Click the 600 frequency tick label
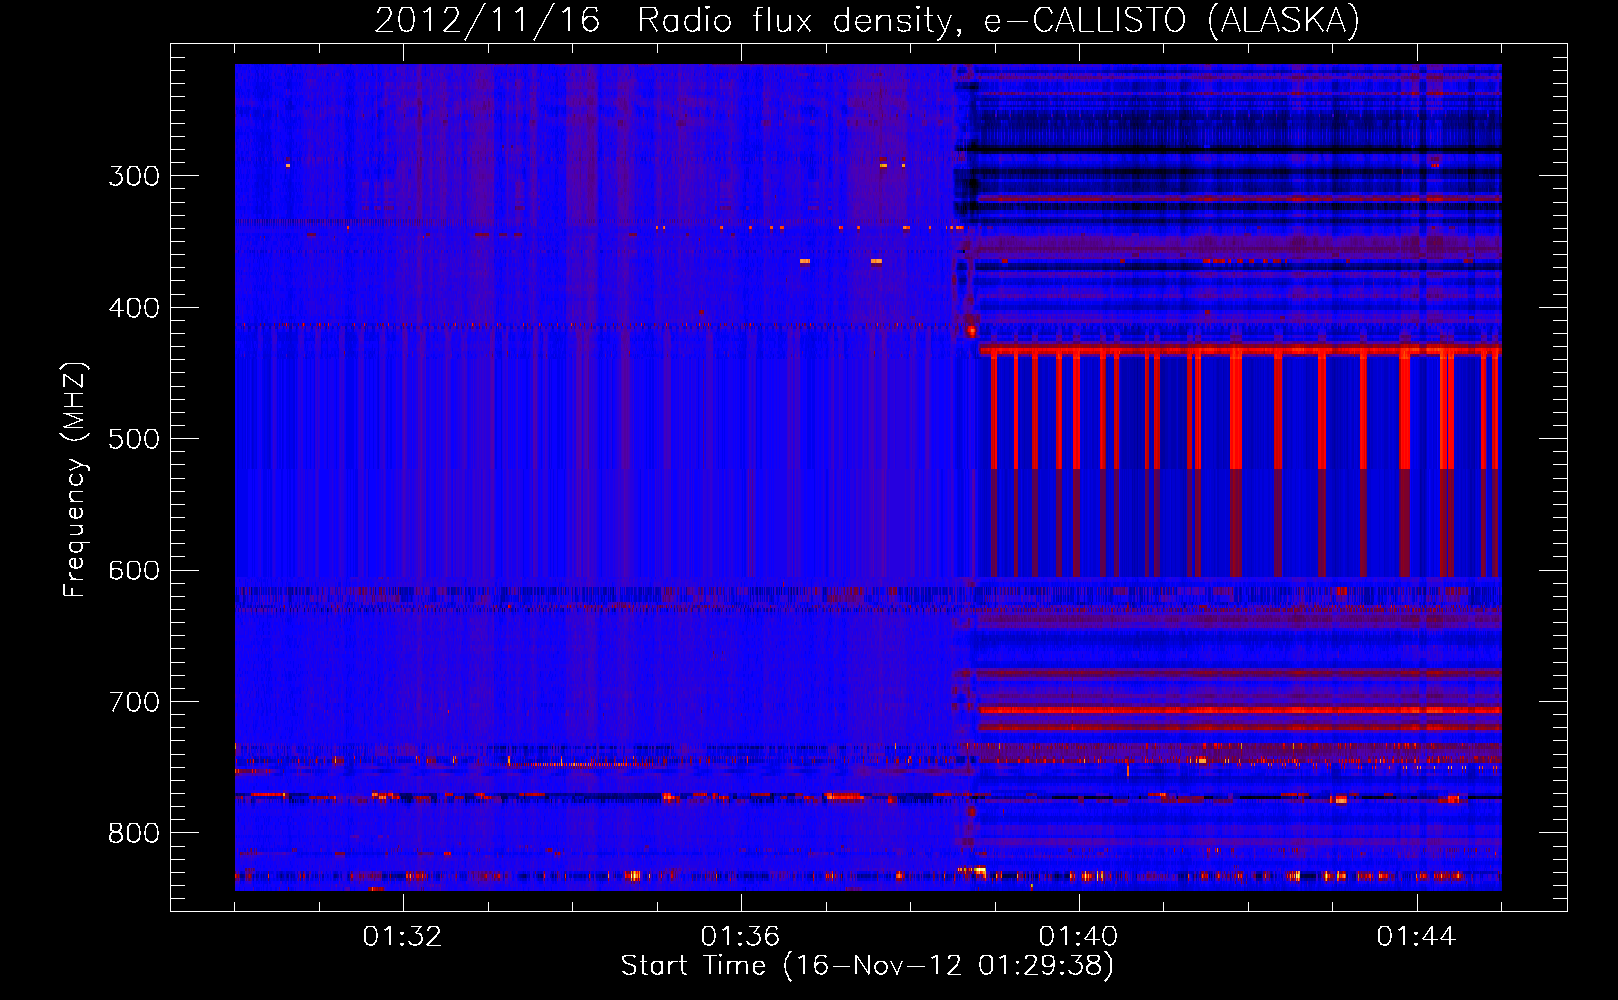 point(134,571)
